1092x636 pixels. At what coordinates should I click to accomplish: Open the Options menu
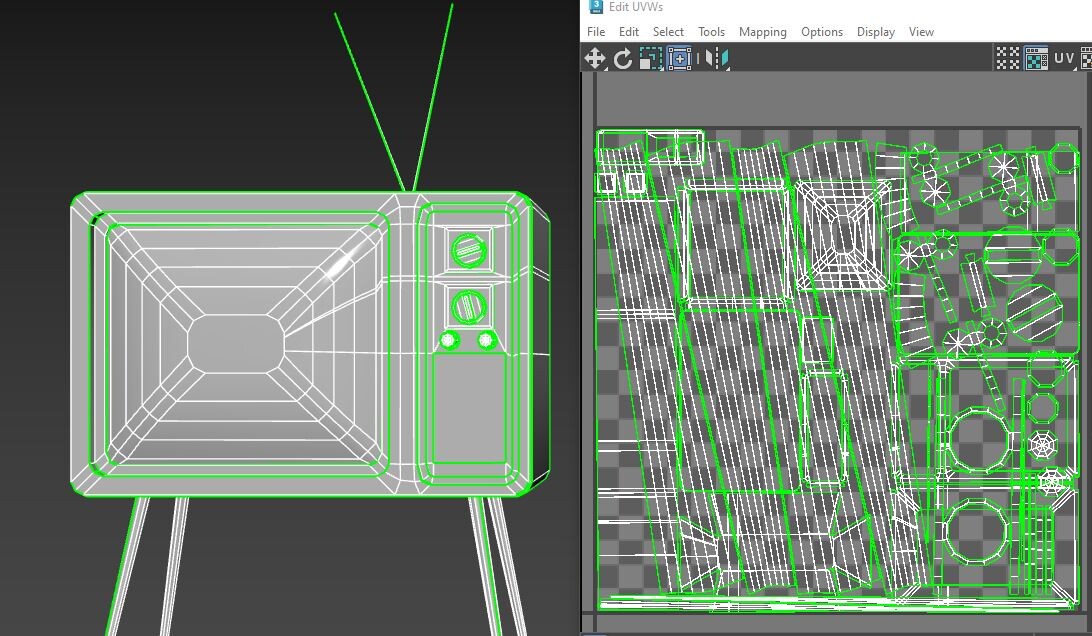click(822, 31)
